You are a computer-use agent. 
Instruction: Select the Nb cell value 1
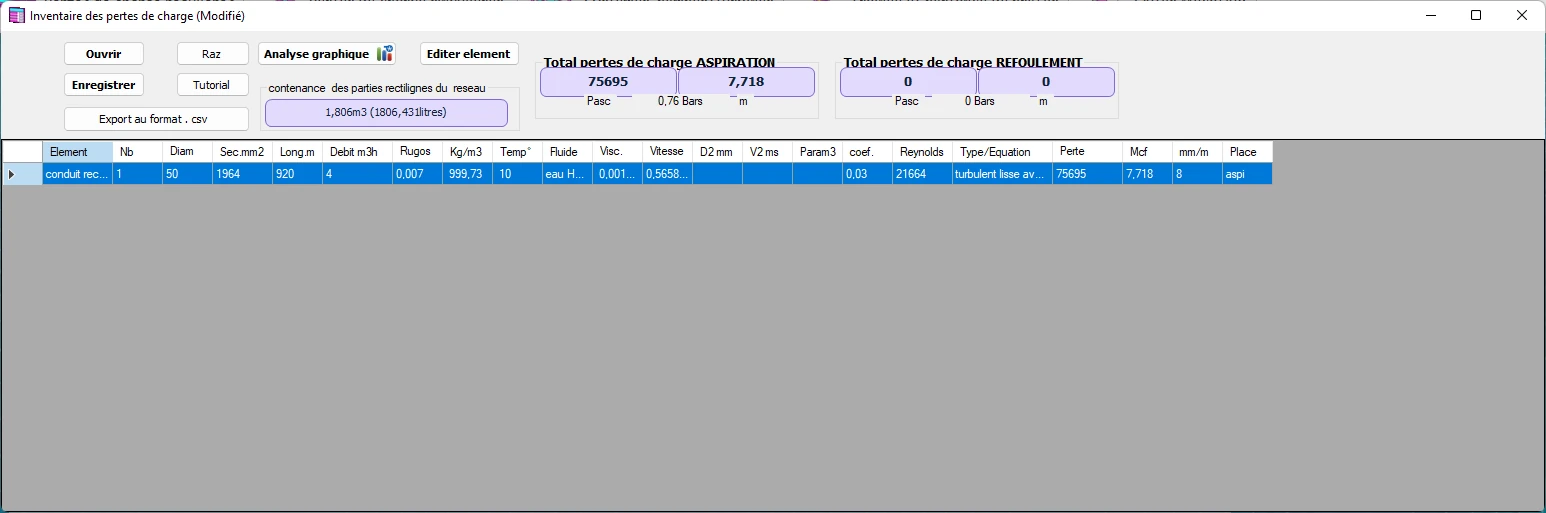137,174
